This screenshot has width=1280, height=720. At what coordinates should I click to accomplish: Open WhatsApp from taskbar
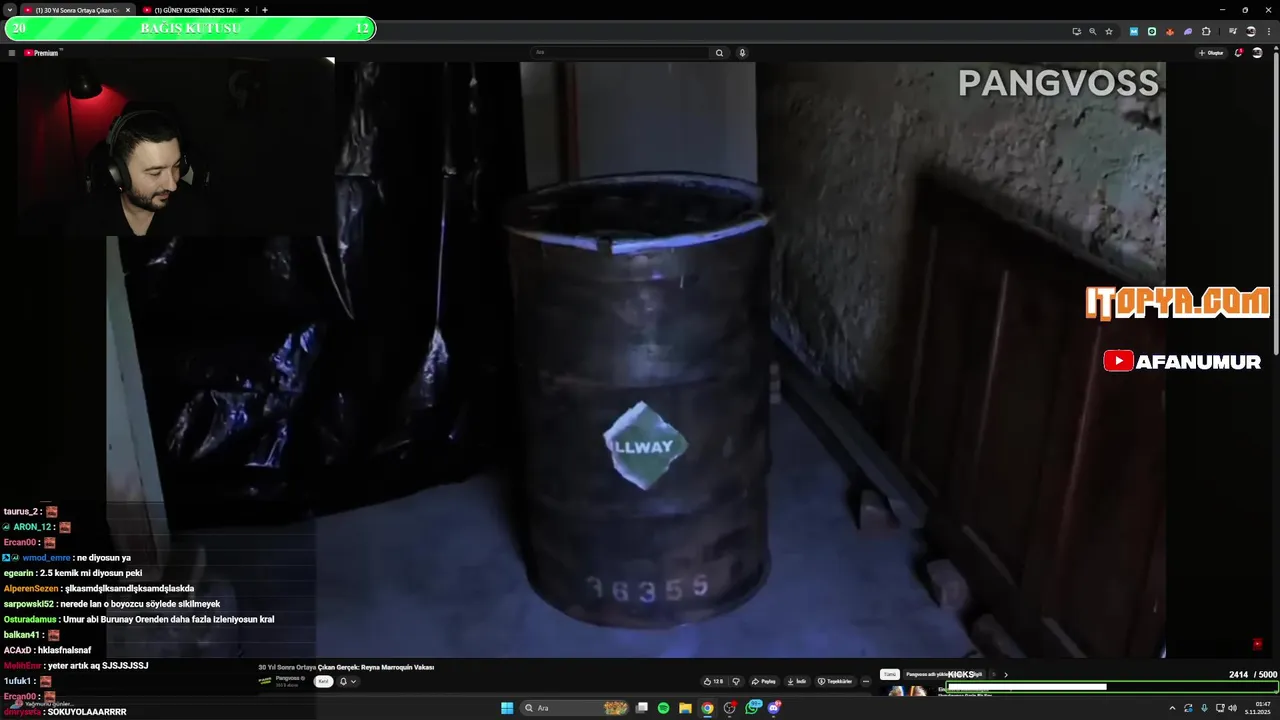pos(752,708)
